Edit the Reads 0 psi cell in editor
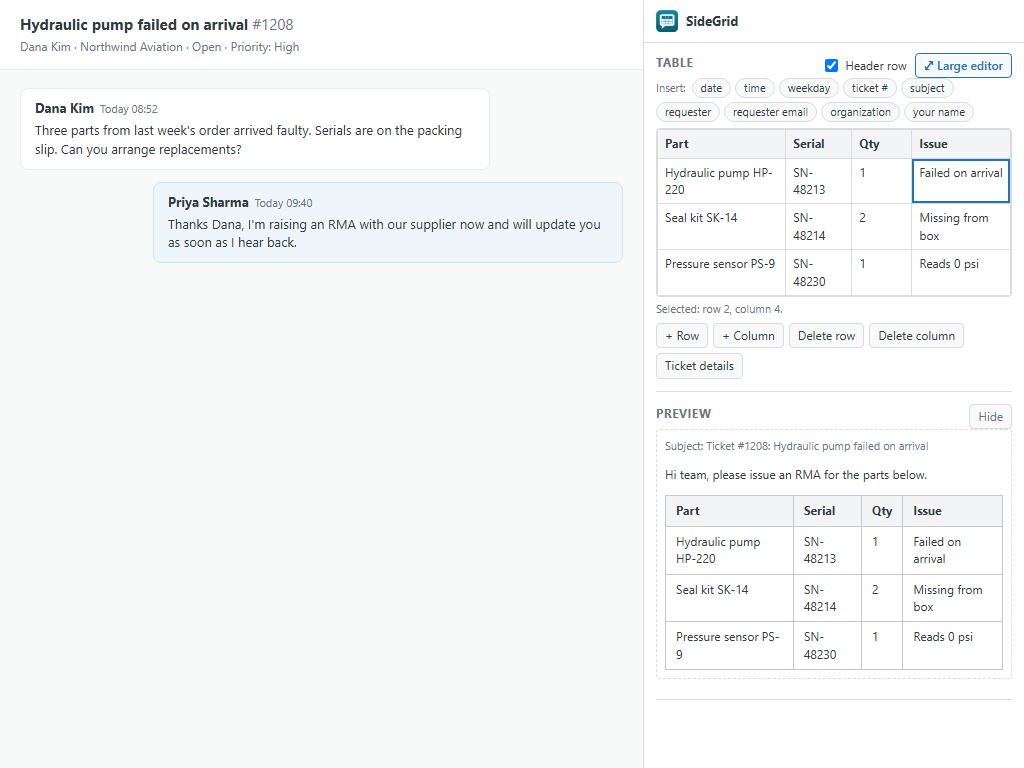This screenshot has height=768, width=1024. point(961,272)
